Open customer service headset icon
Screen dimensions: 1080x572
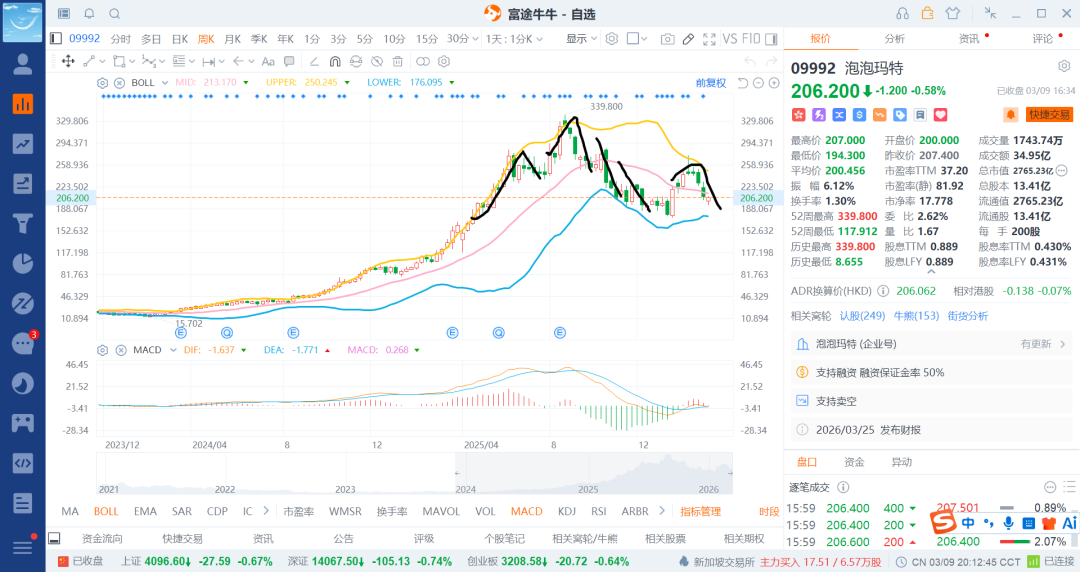[x=902, y=13]
